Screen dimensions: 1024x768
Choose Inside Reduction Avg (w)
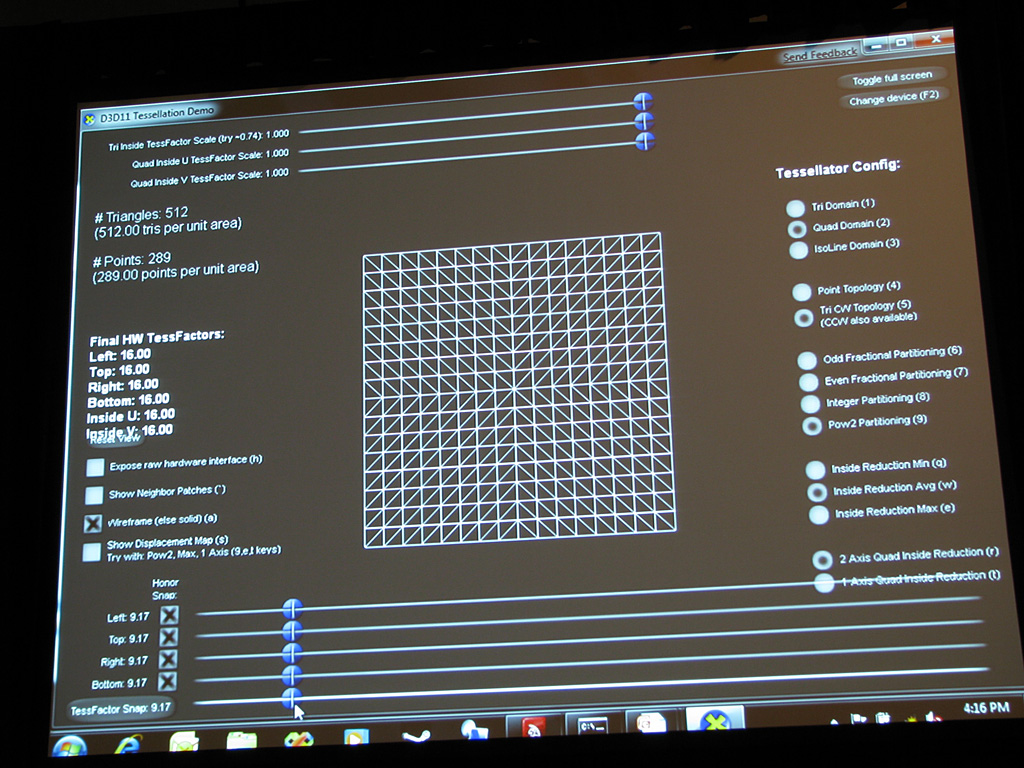click(817, 492)
